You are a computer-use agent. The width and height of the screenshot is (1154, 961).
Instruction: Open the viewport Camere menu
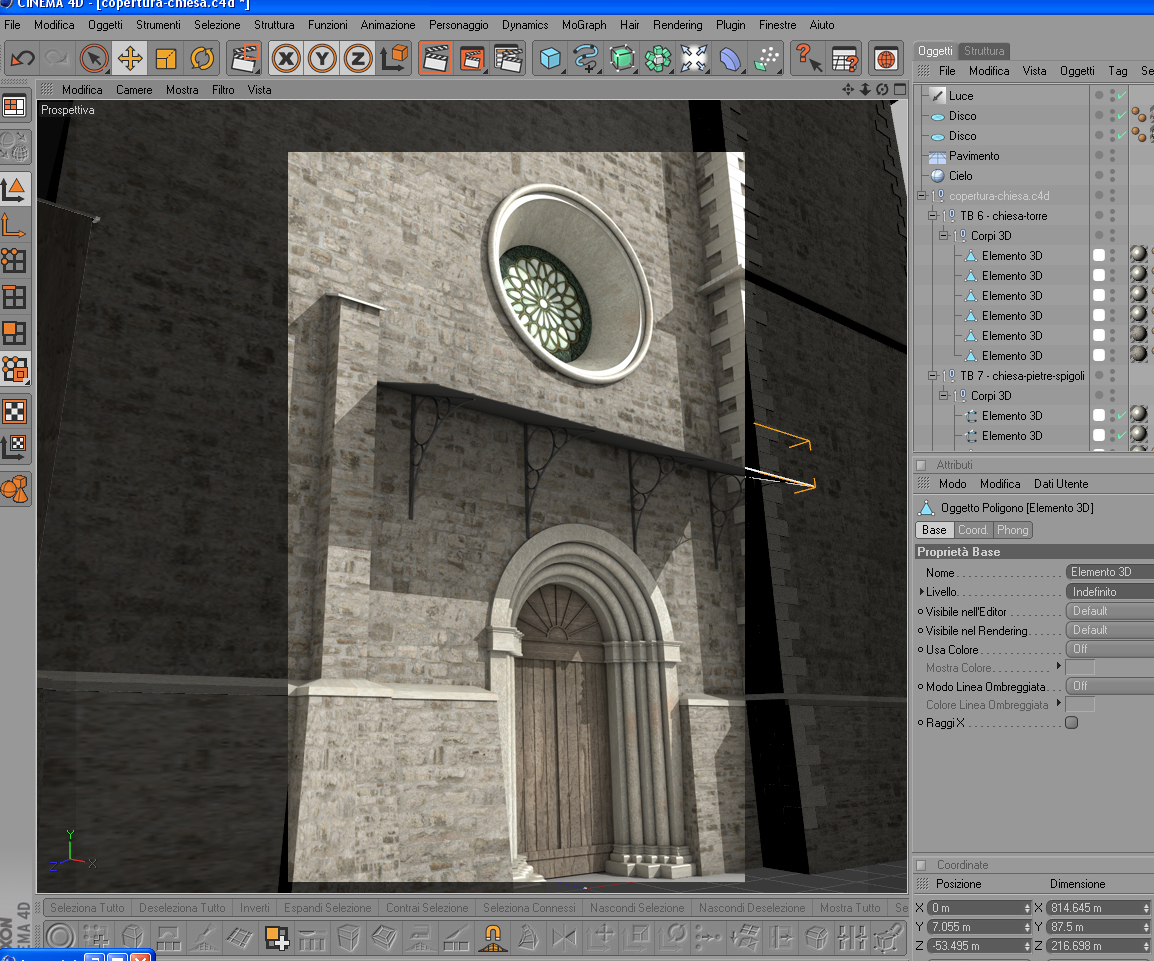(x=134, y=90)
